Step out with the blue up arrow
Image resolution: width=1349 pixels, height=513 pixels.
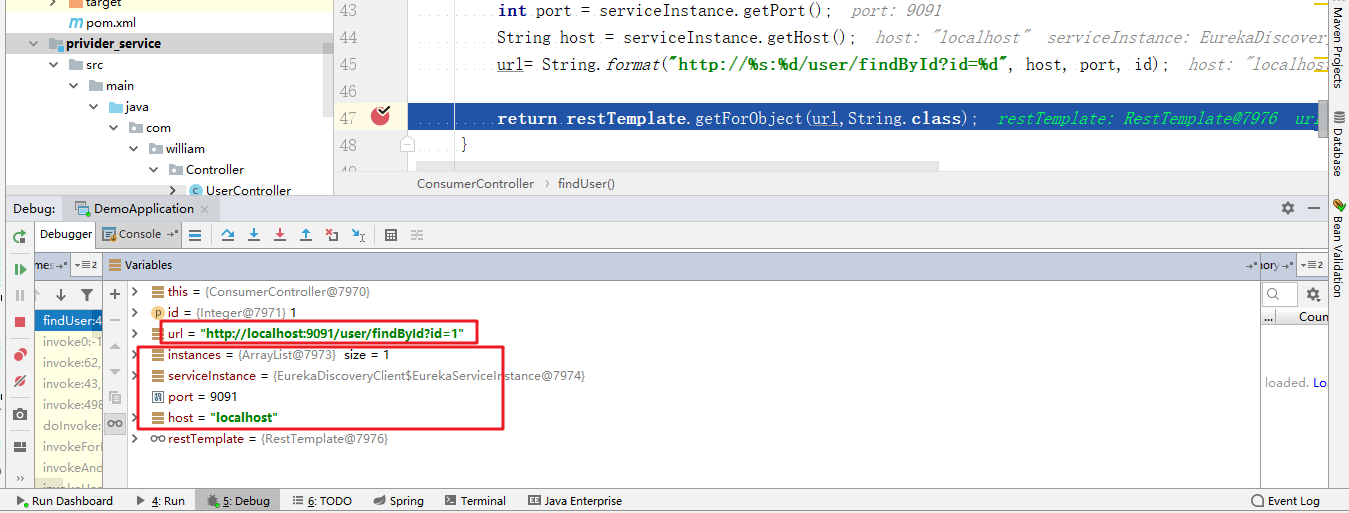point(306,235)
